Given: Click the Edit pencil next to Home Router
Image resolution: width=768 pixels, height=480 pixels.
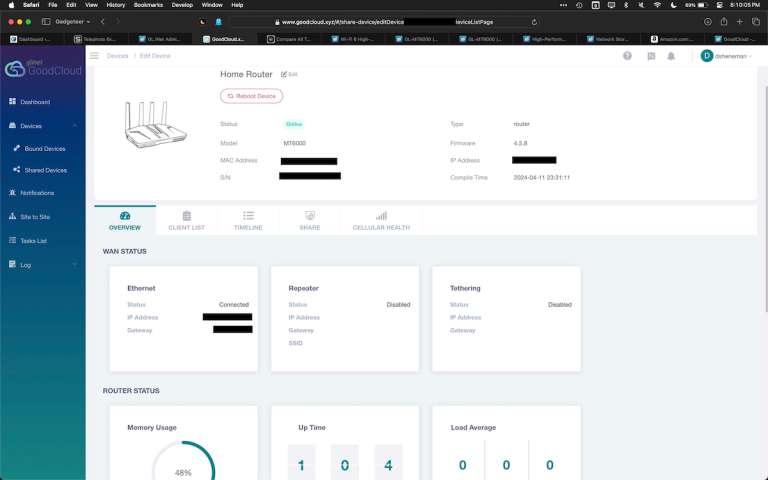Looking at the screenshot, I should tap(289, 74).
